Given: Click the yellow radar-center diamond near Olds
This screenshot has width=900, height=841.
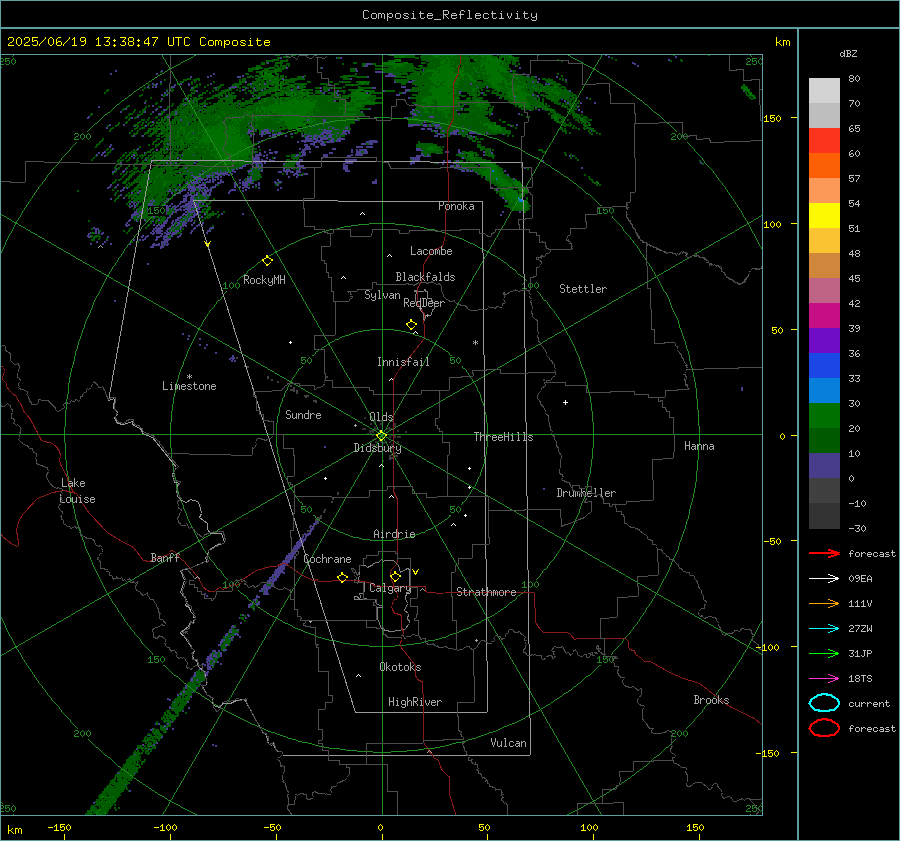Looking at the screenshot, I should [x=381, y=436].
